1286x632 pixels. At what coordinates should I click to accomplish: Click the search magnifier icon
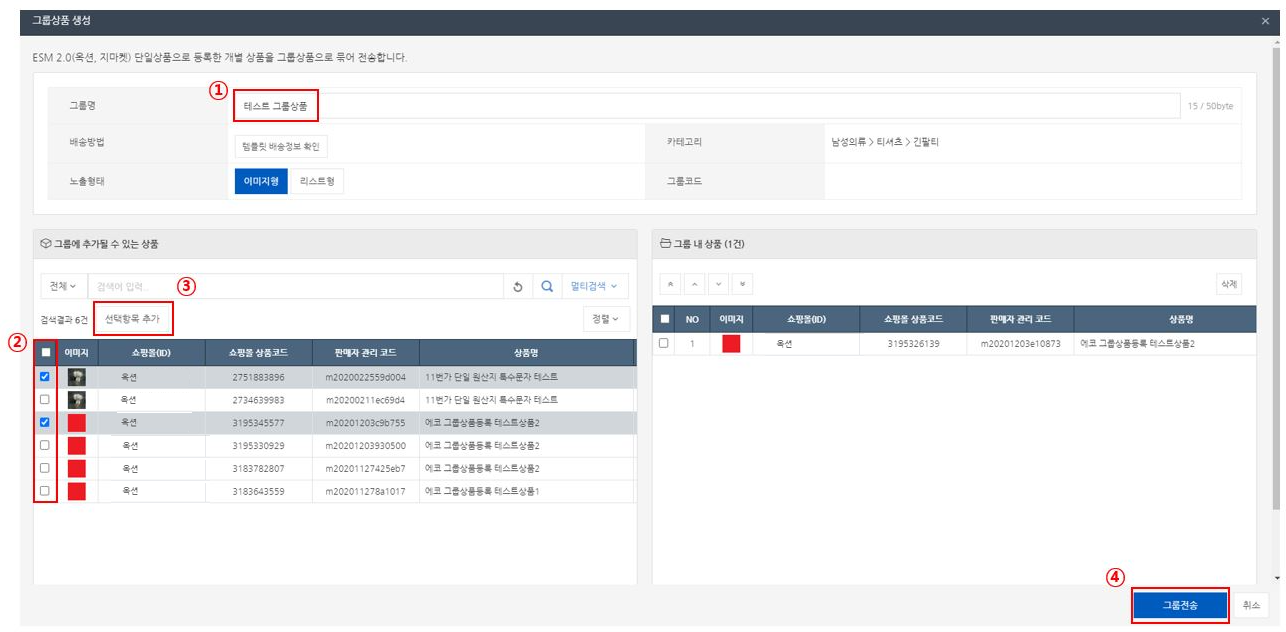(x=547, y=287)
